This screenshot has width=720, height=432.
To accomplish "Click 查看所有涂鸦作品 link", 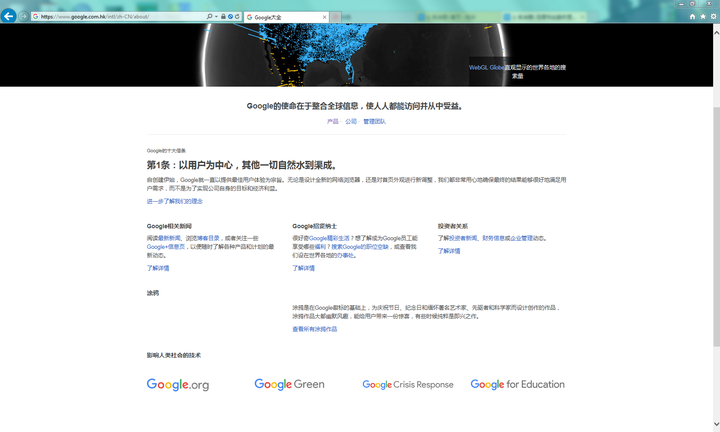I will [x=315, y=329].
